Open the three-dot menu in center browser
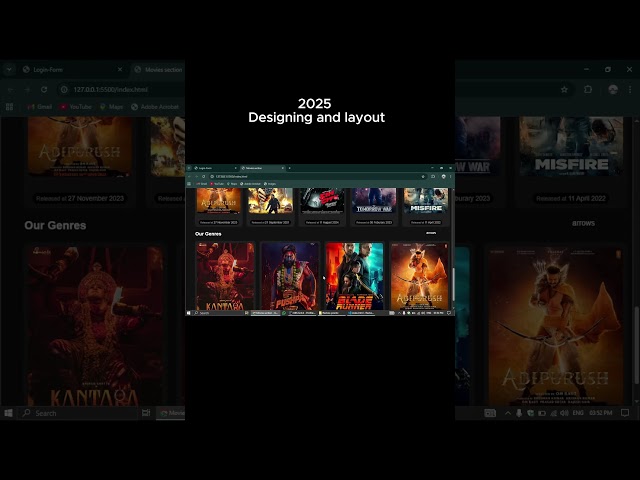Image resolution: width=640 pixels, height=480 pixels. pyautogui.click(x=451, y=176)
